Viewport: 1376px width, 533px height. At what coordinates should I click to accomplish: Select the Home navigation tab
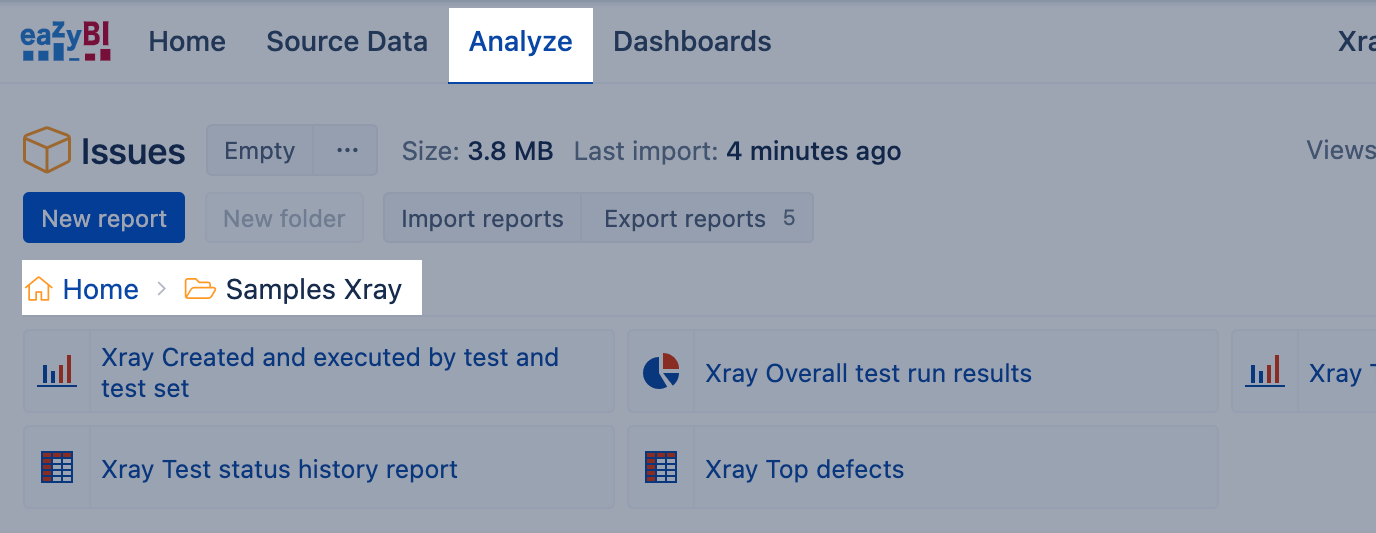187,42
